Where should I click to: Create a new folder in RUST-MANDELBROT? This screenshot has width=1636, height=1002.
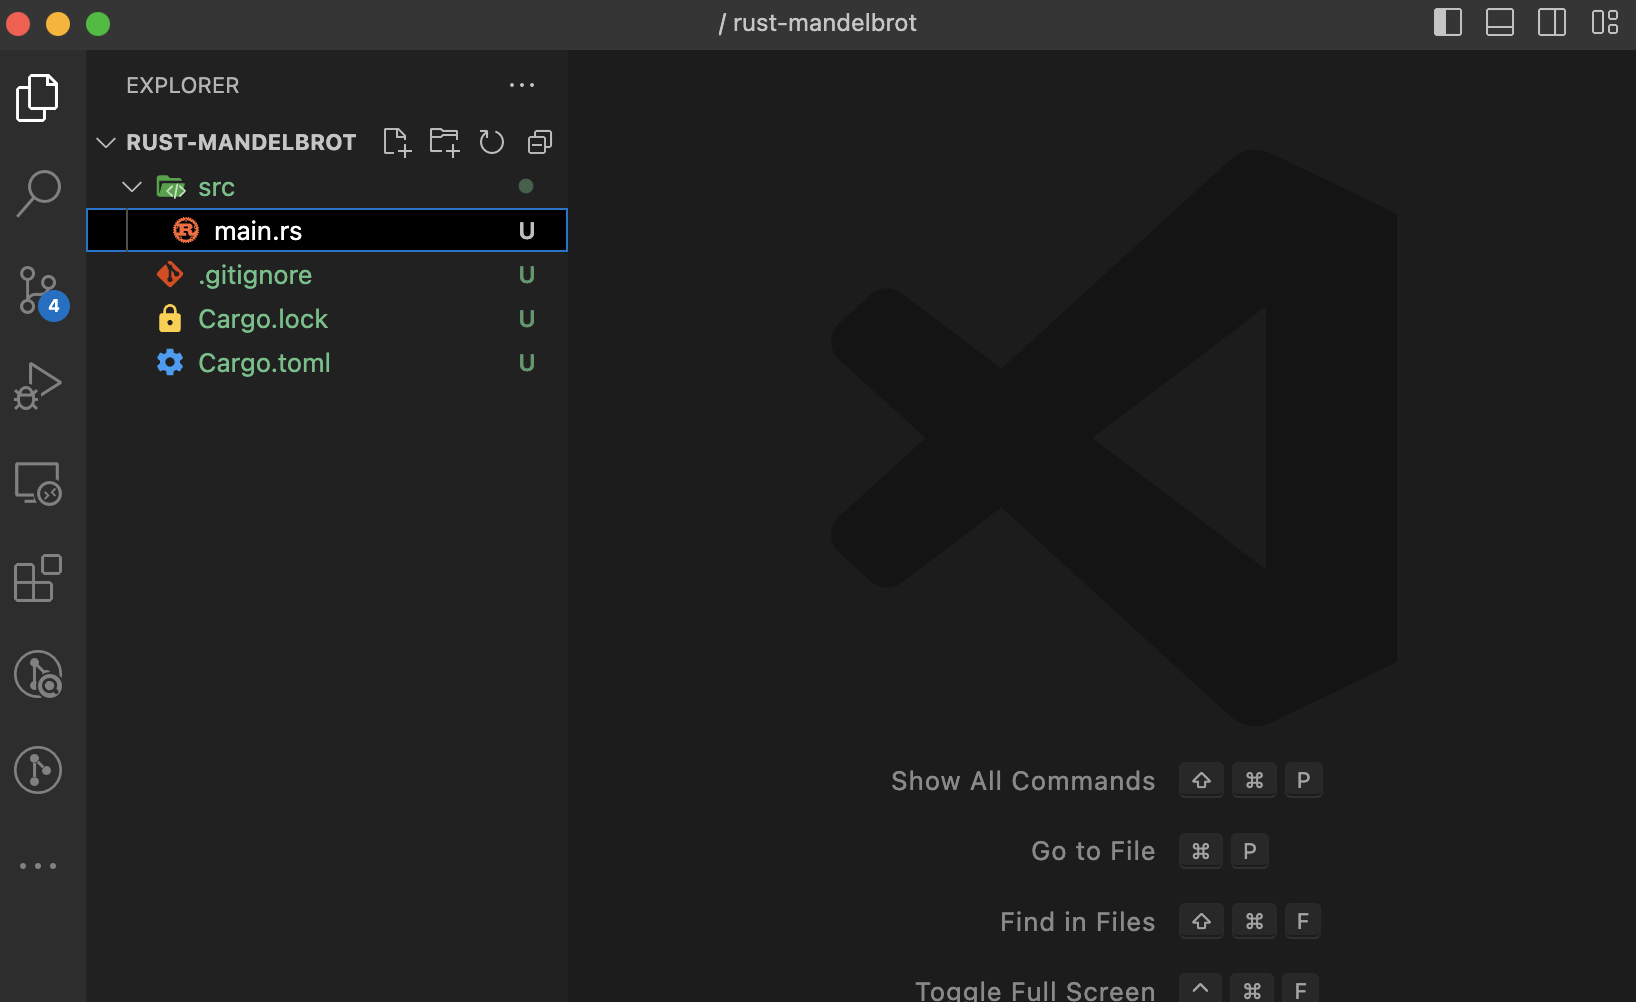(x=444, y=142)
